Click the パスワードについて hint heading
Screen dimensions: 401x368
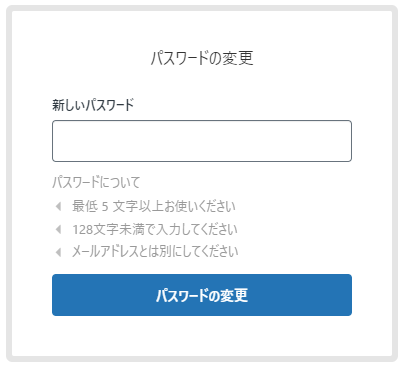[96, 182]
